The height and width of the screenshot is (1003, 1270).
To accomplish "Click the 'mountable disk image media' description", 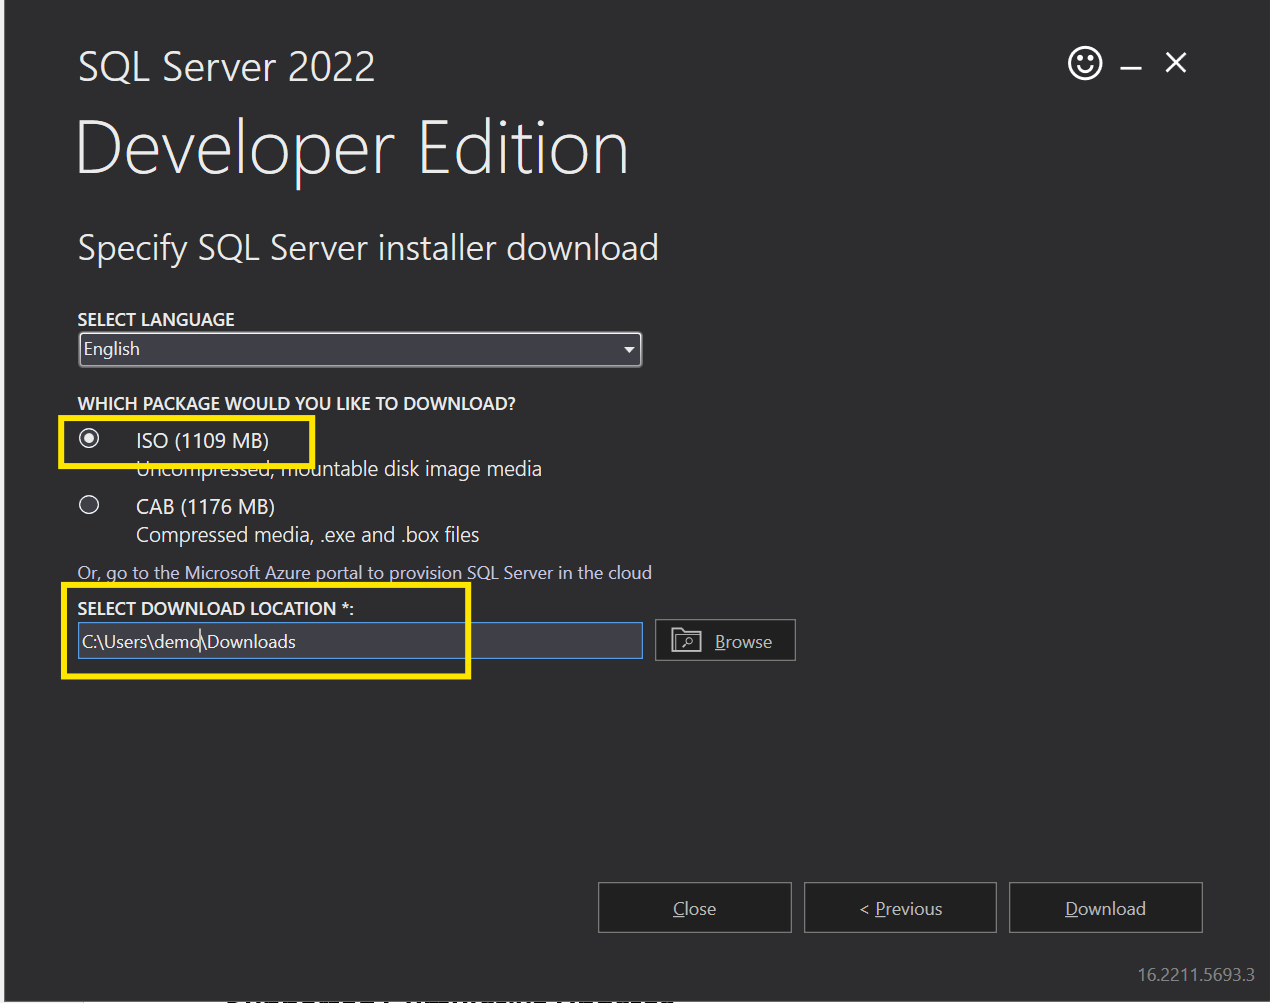I will point(410,469).
